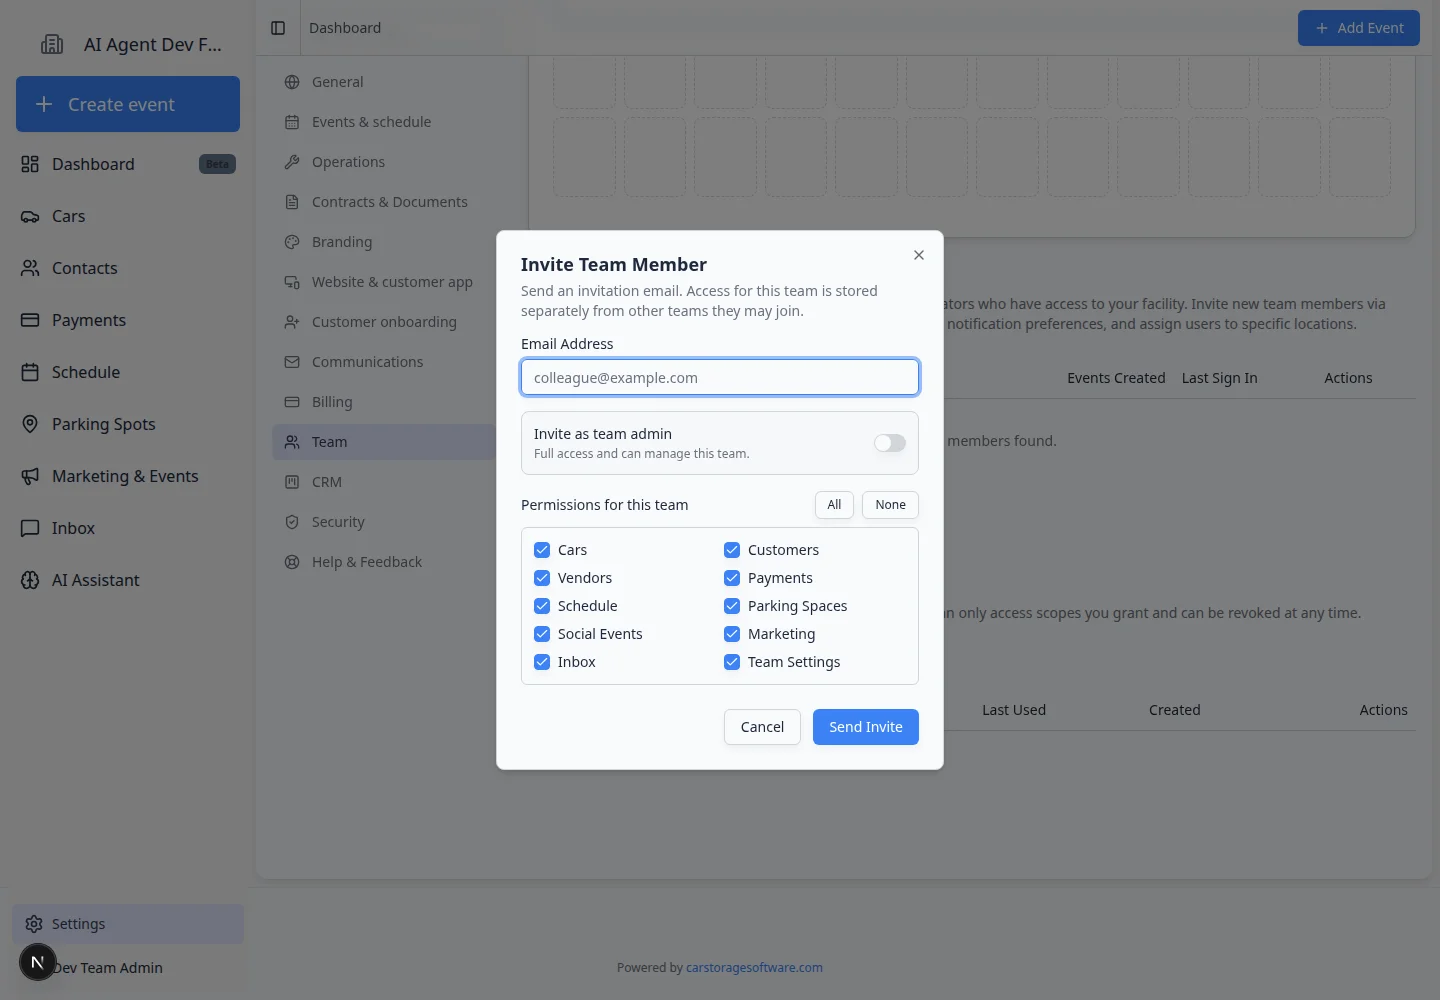Click the Last Used column header

(1014, 710)
